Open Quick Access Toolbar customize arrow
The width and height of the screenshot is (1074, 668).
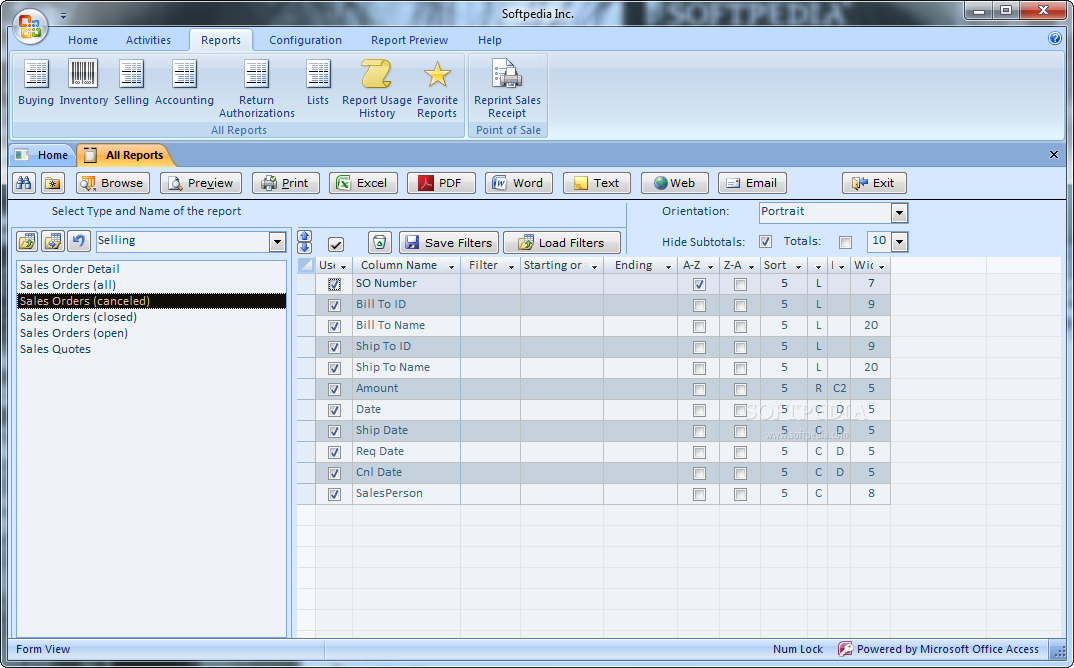63,15
